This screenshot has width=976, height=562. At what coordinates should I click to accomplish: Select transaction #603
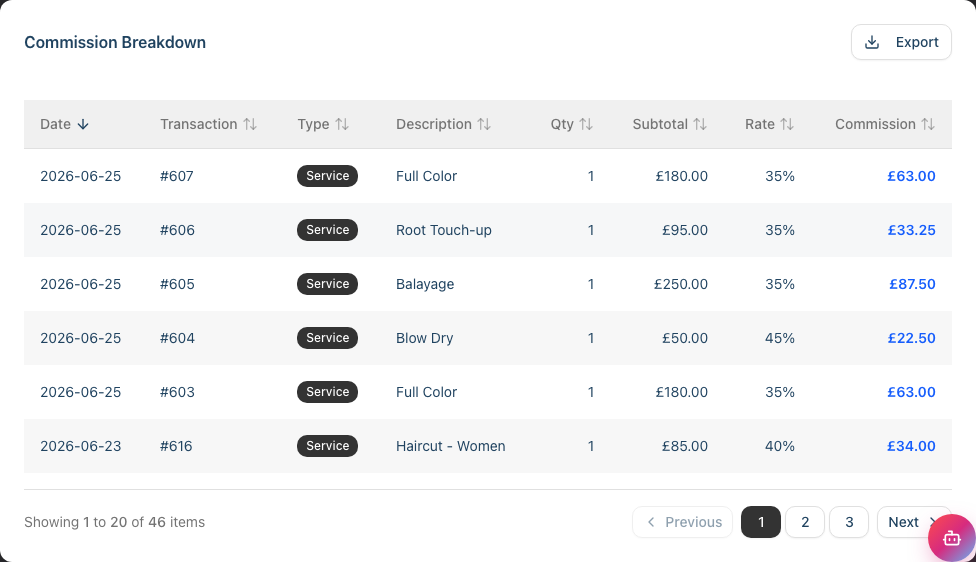coord(177,393)
